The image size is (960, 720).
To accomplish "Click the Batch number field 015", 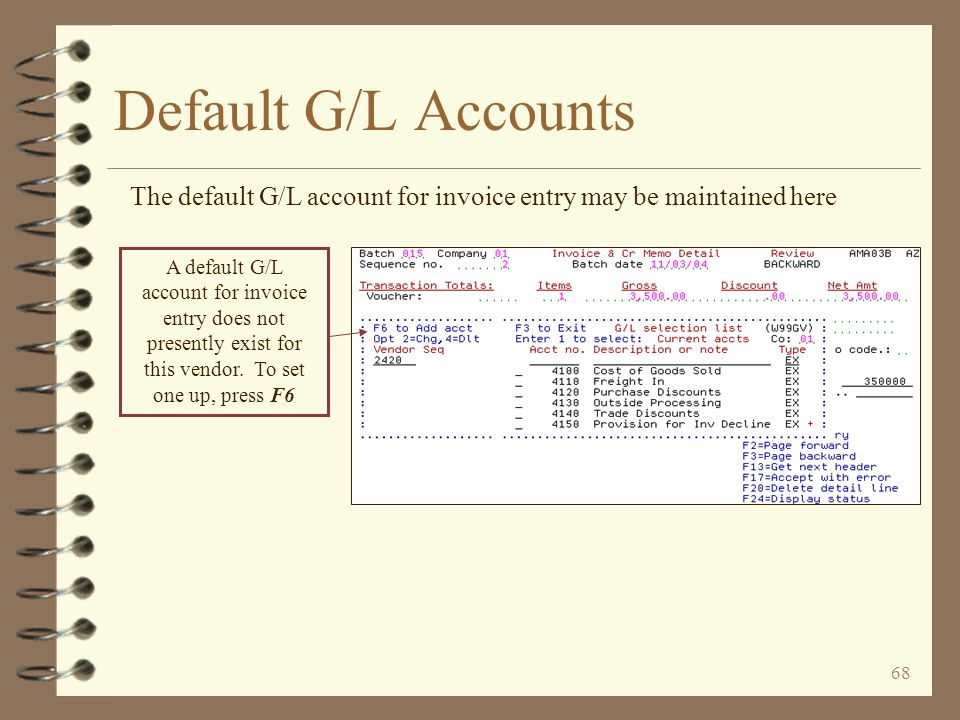I will tap(412, 253).
